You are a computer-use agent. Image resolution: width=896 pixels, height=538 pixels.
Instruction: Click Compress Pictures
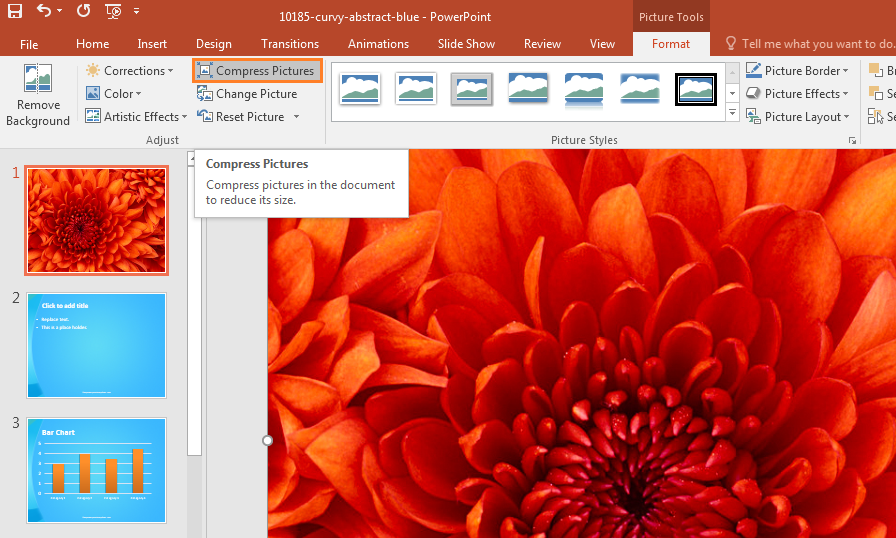point(257,71)
